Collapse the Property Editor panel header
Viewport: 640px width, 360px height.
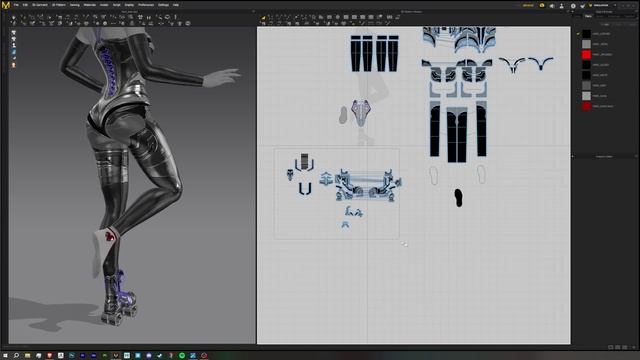(x=604, y=156)
